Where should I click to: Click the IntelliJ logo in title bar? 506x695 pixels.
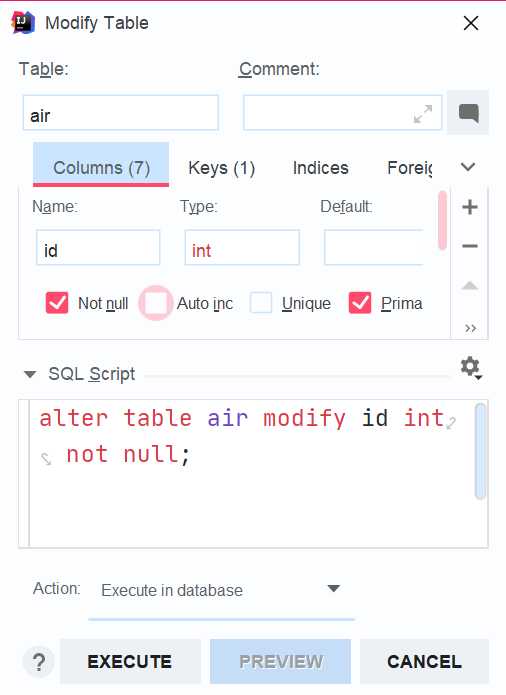pos(23,23)
